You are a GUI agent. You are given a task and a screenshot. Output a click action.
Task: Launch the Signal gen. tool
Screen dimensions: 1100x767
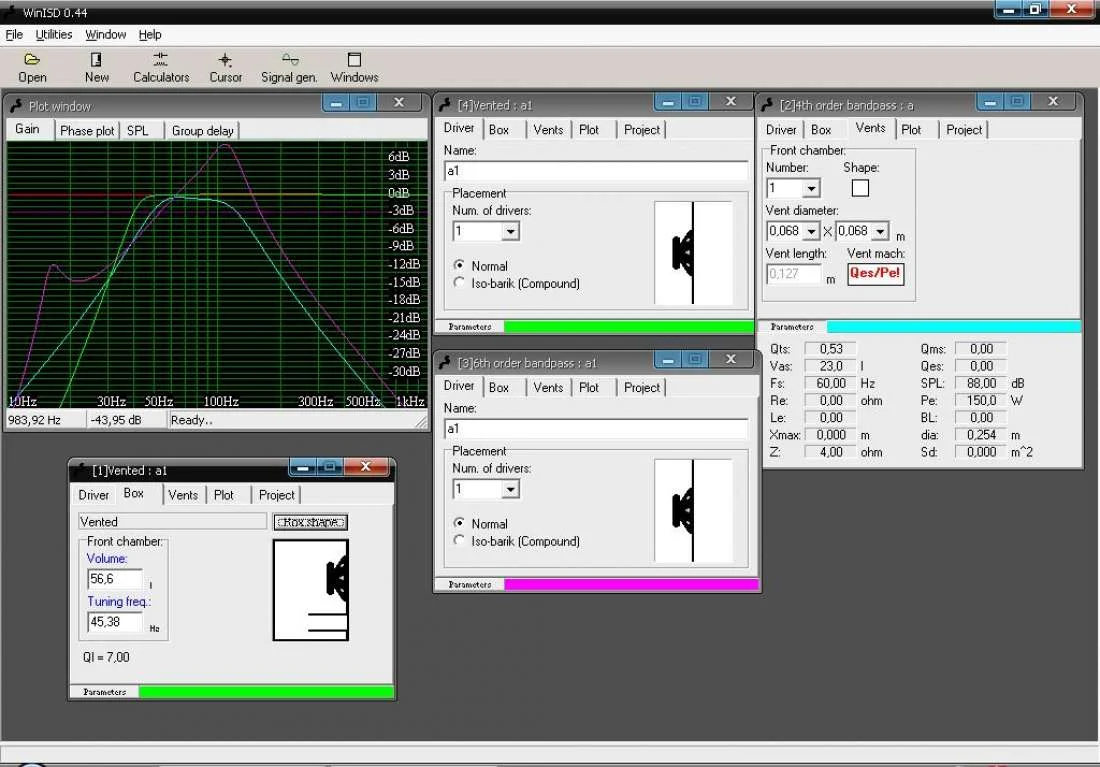coord(289,61)
